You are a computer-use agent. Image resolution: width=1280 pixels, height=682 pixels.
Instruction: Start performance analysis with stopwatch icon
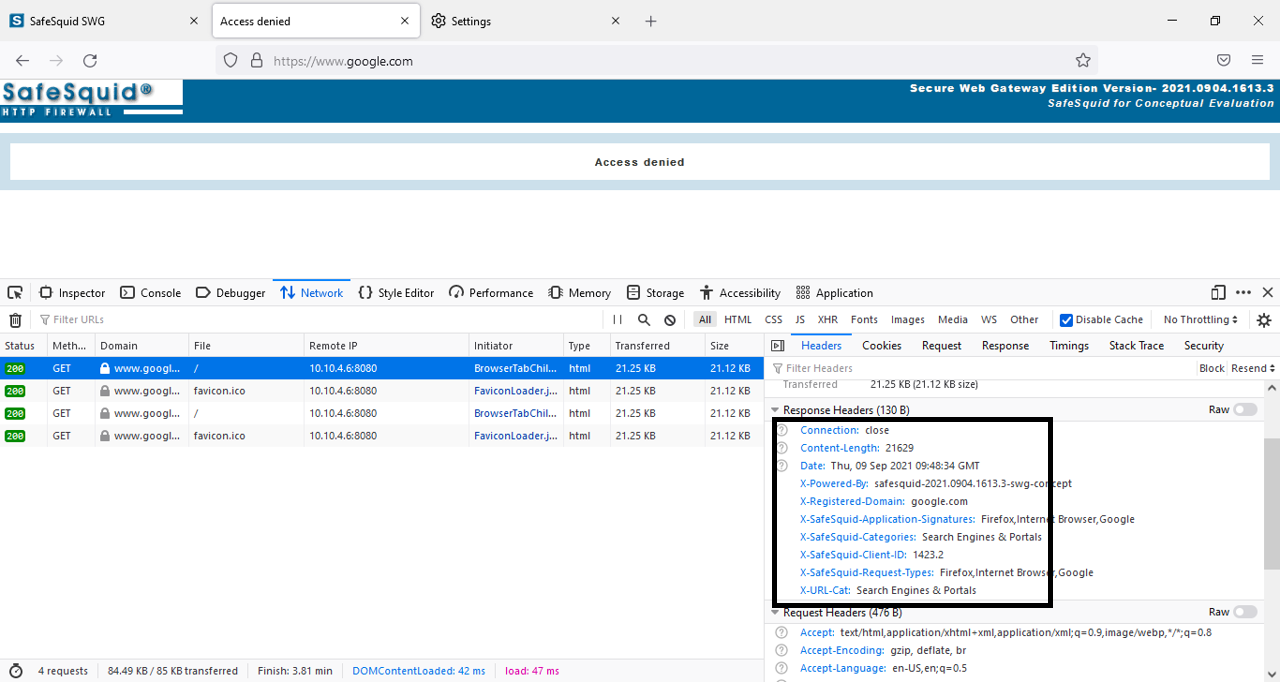pyautogui.click(x=16, y=671)
